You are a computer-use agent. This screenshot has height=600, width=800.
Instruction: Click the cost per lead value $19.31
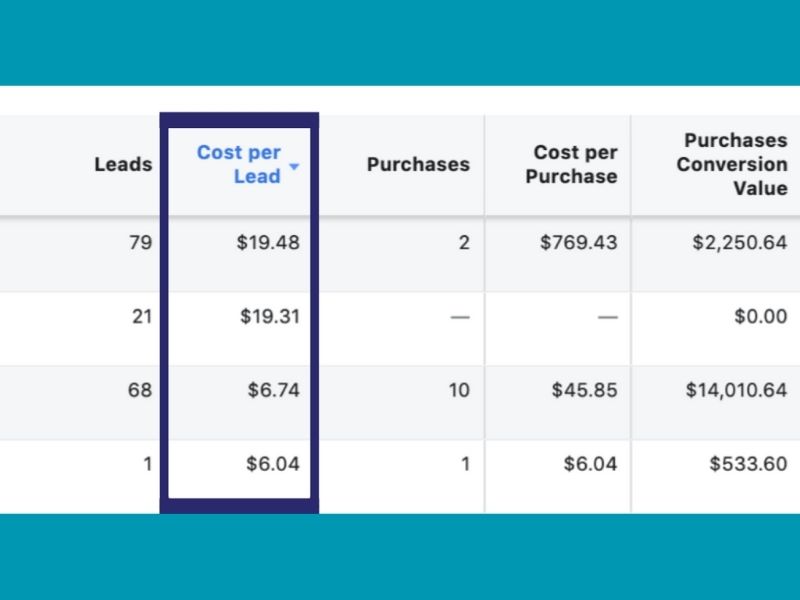[270, 317]
